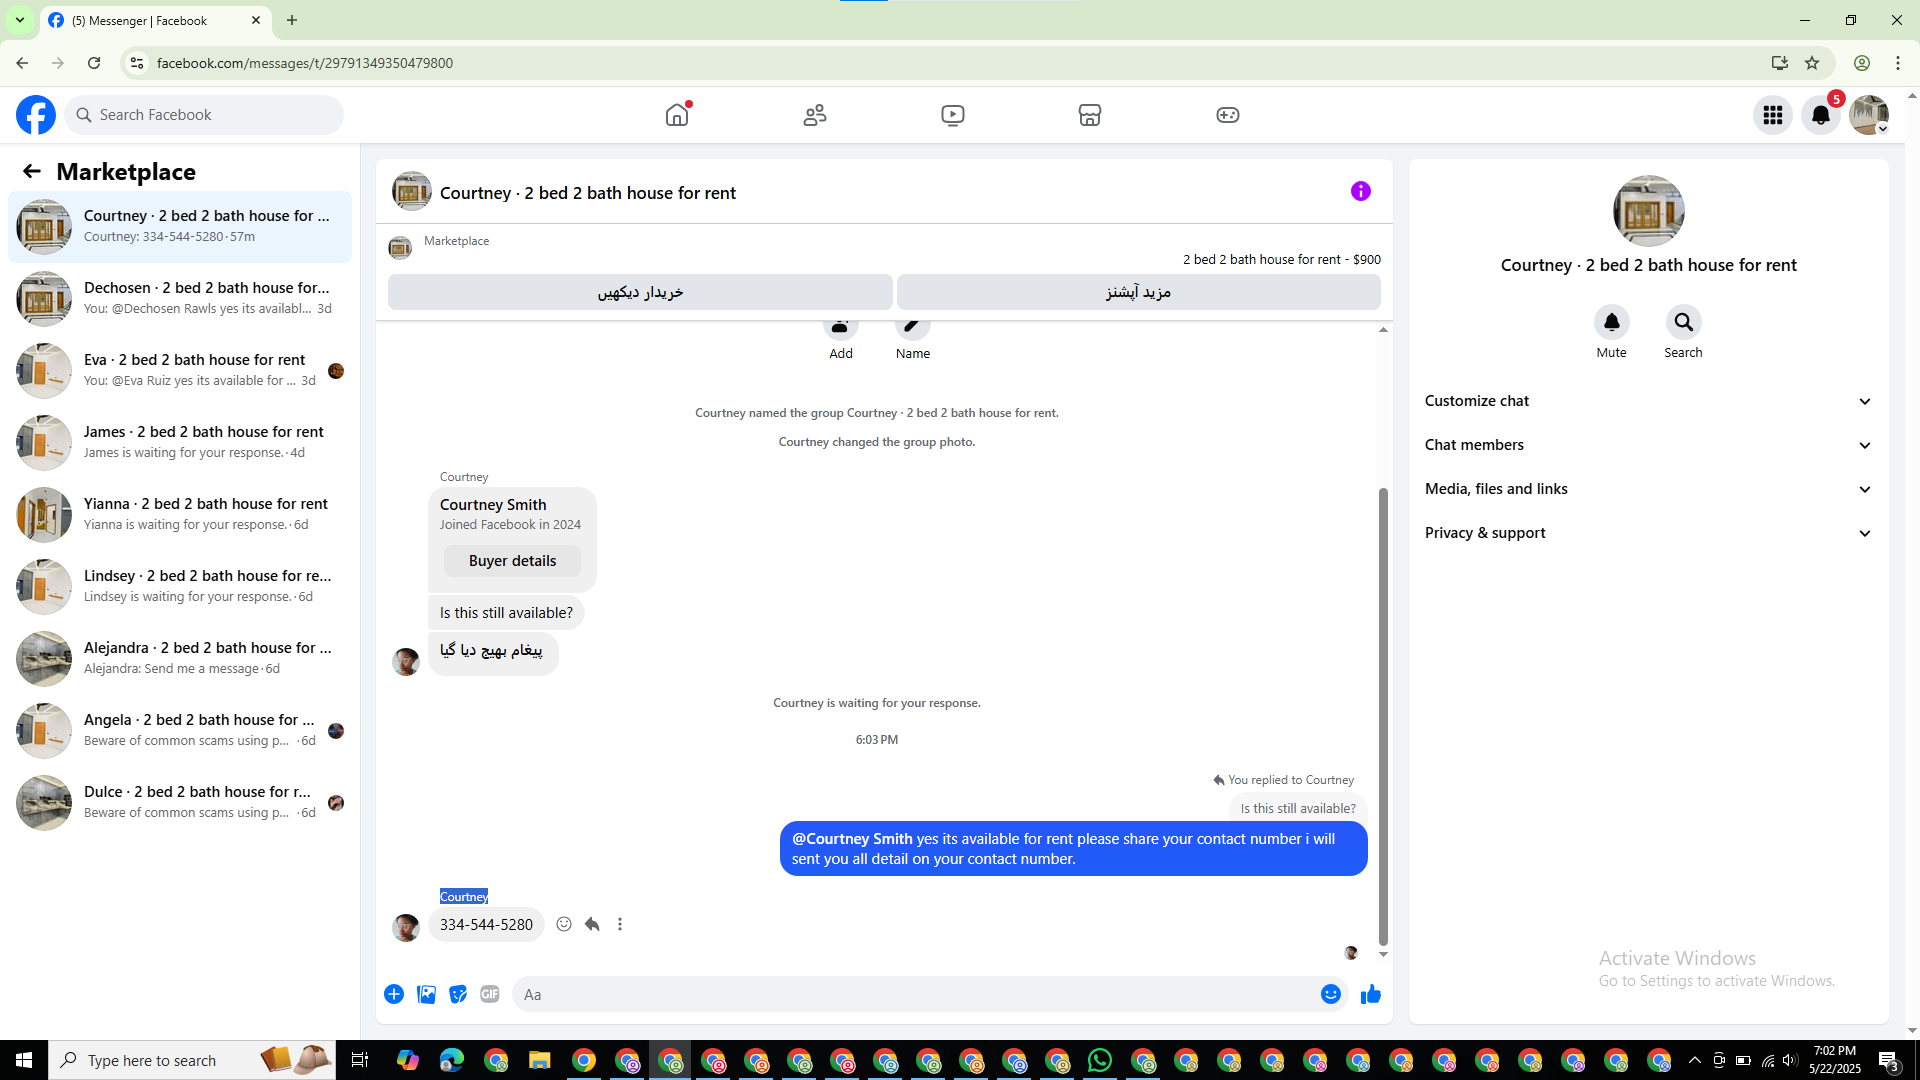Open a new Chrome tab

[292, 20]
